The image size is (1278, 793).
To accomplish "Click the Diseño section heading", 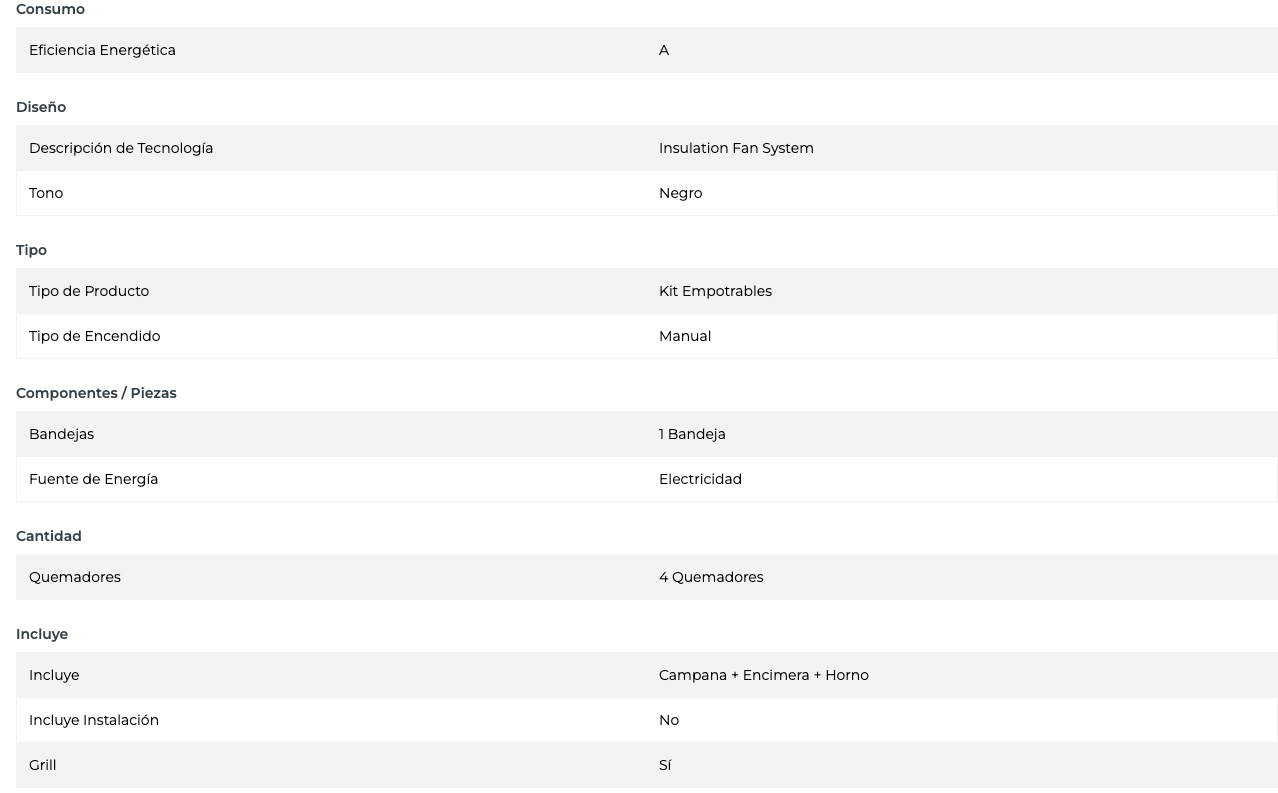I will 41,107.
